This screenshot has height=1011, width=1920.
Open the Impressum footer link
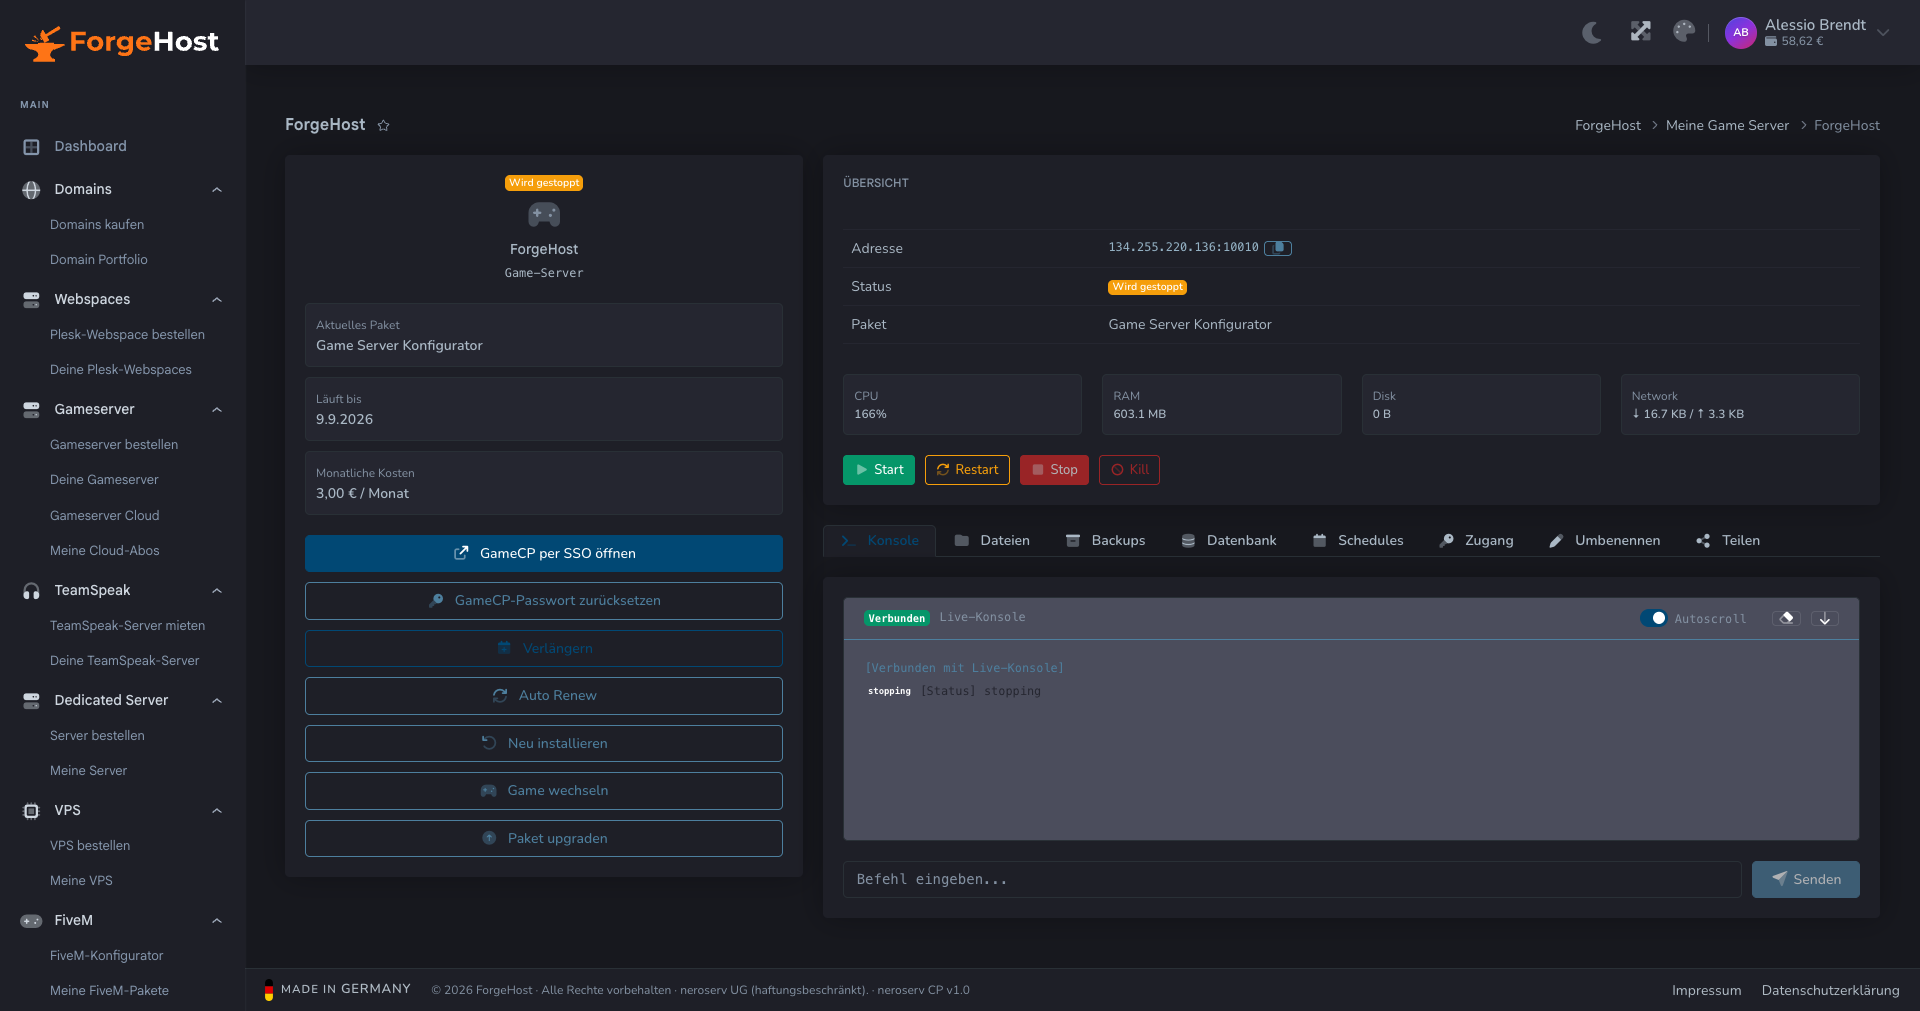point(1707,991)
